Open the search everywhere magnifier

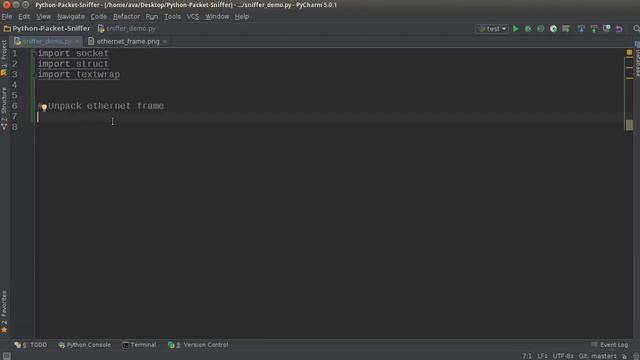(x=636, y=29)
